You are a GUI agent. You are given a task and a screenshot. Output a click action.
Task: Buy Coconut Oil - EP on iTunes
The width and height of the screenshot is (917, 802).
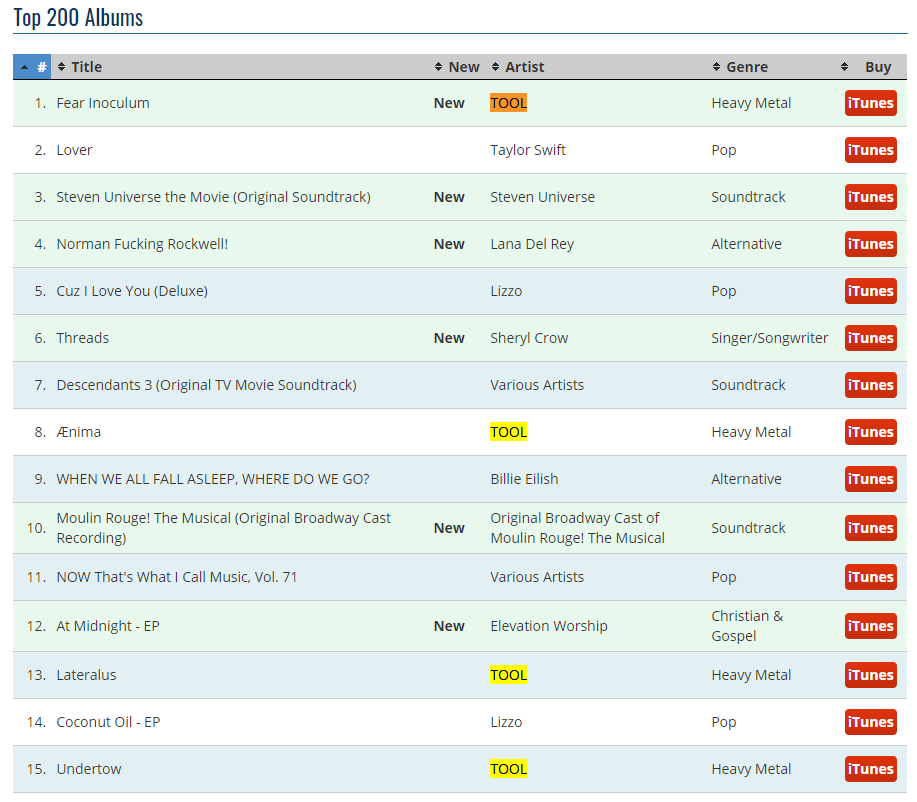870,722
